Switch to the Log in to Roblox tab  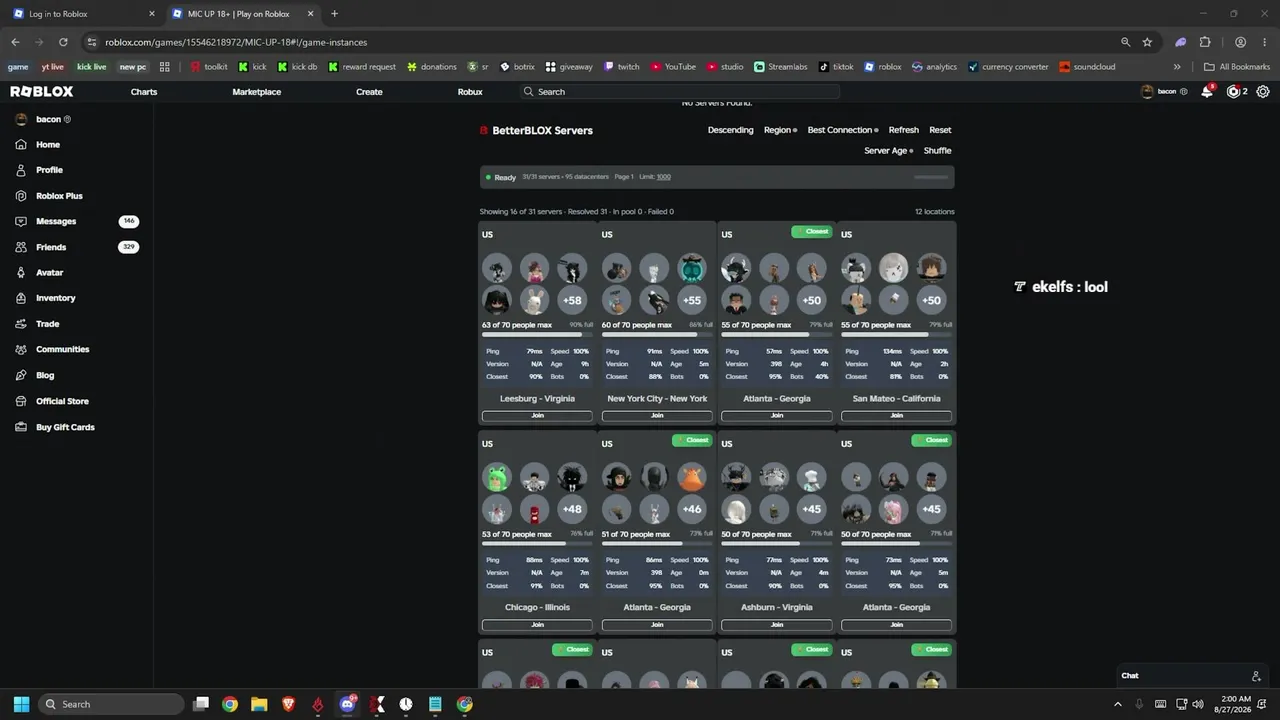pos(82,14)
